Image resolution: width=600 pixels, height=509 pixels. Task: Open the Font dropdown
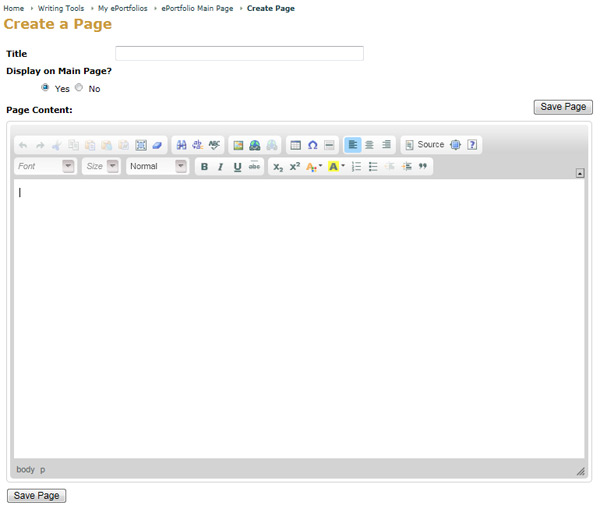pos(46,166)
